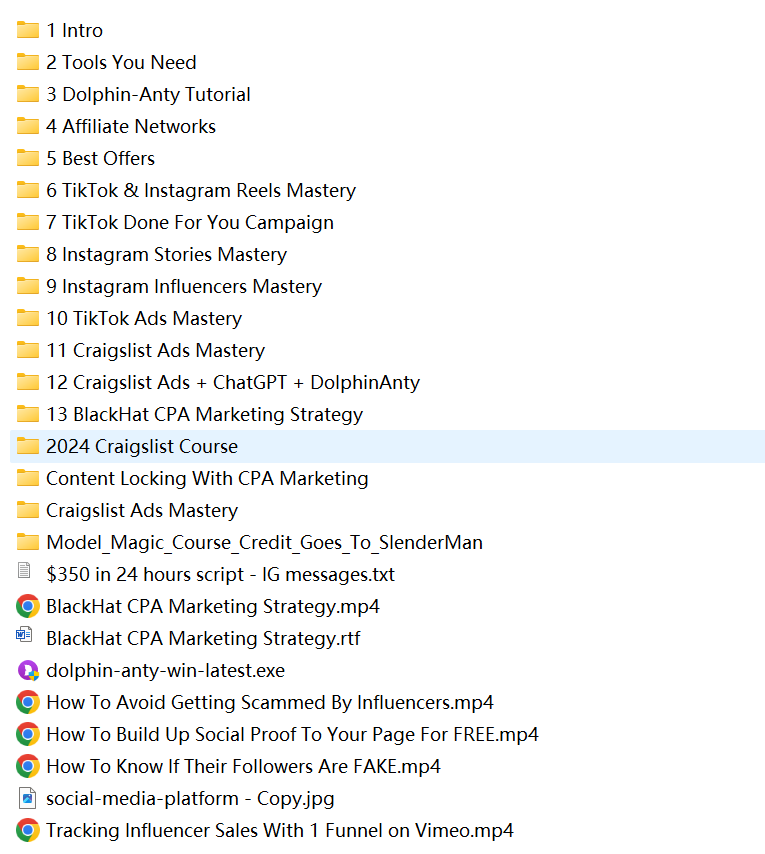The image size is (765, 854).
Task: Select '4 Affiliate Networks' folder name
Action: click(x=131, y=126)
